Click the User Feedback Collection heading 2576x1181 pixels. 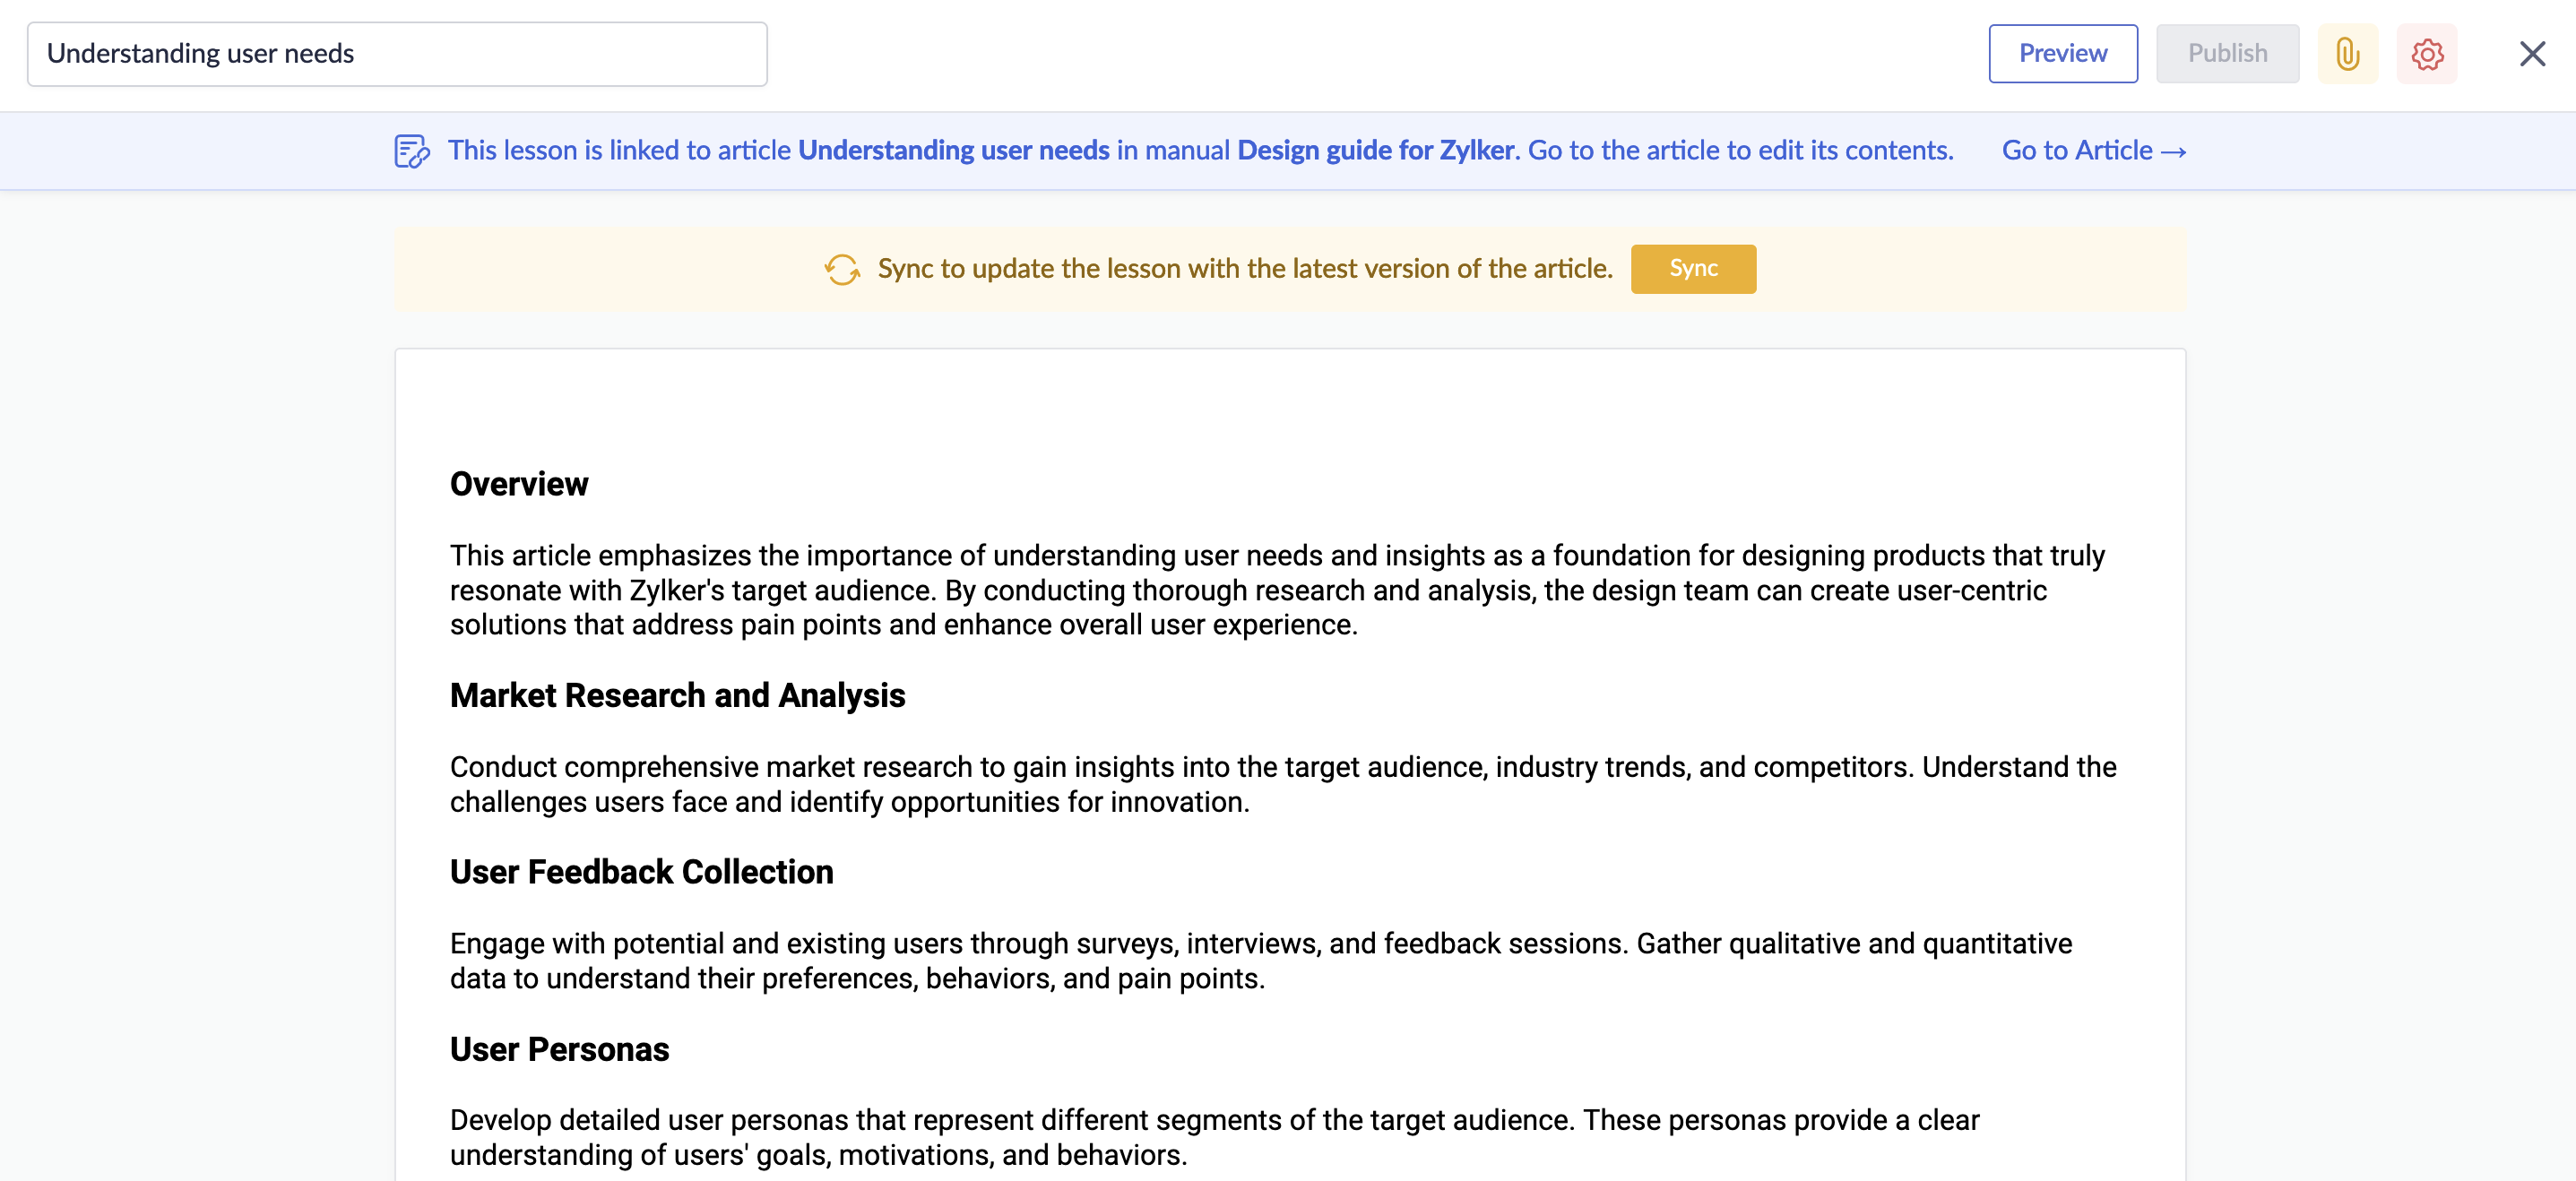[641, 872]
